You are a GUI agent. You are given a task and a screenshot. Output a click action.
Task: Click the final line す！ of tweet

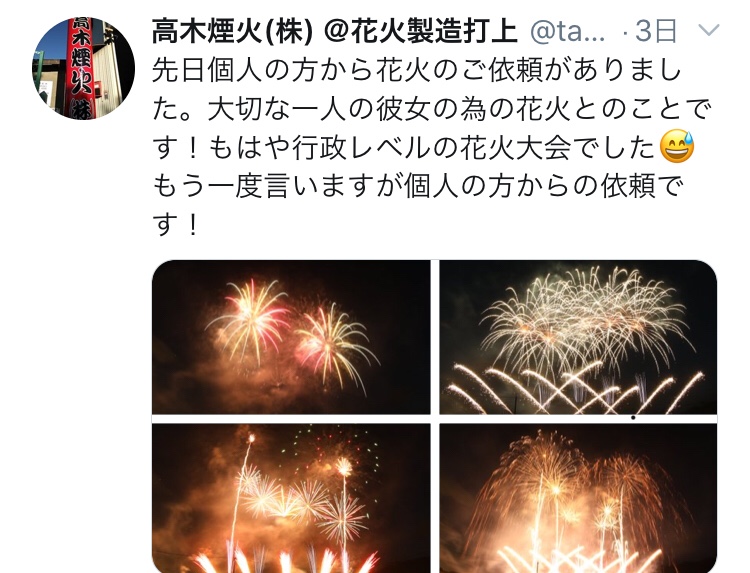[175, 224]
